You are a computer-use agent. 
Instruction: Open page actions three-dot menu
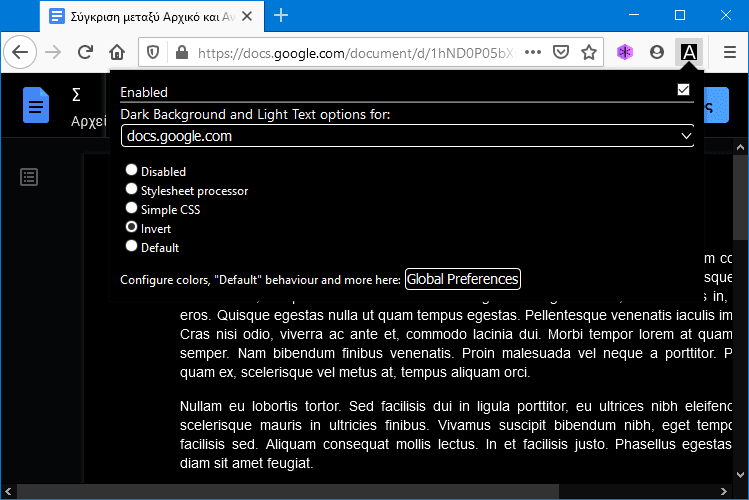point(533,52)
